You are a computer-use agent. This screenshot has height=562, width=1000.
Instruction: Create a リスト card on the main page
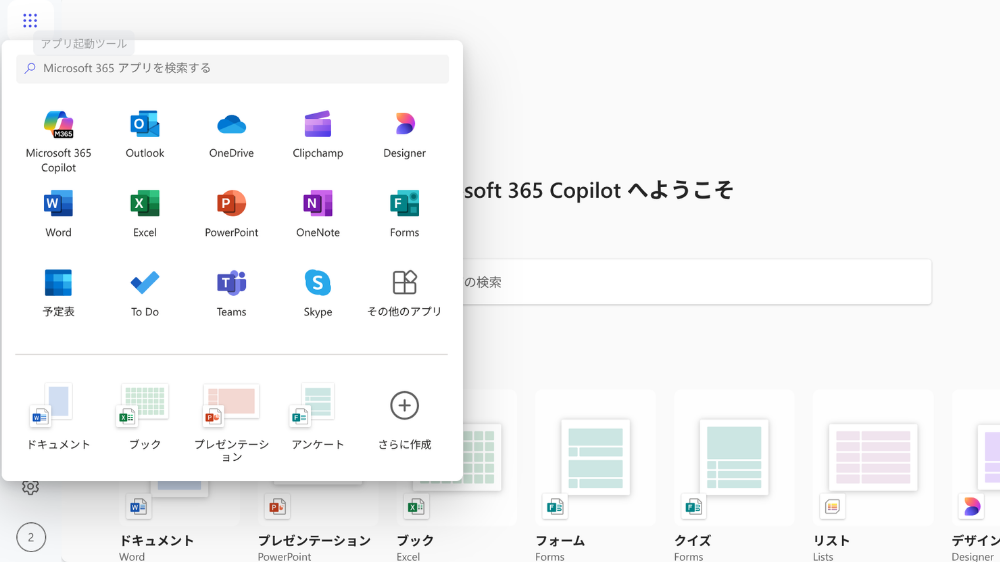(x=873, y=476)
